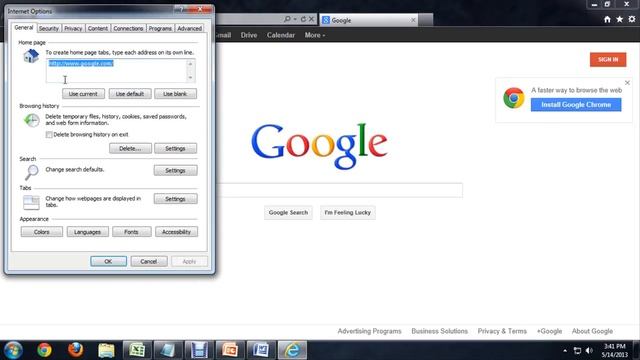640x360 pixels.
Task: Close the Google browser tab
Action: point(413,20)
